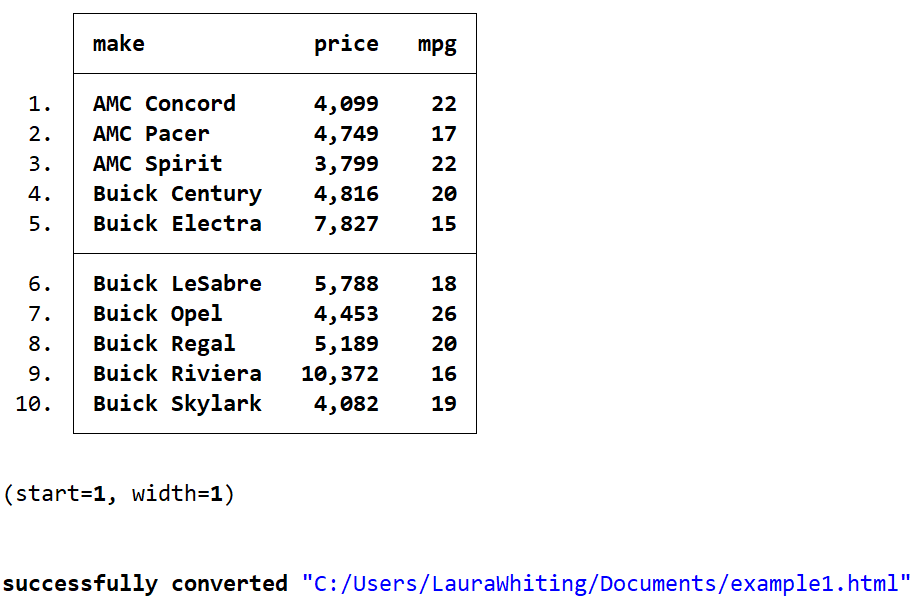Click the mpg value 18
Screen dimensions: 921x603
tap(444, 284)
